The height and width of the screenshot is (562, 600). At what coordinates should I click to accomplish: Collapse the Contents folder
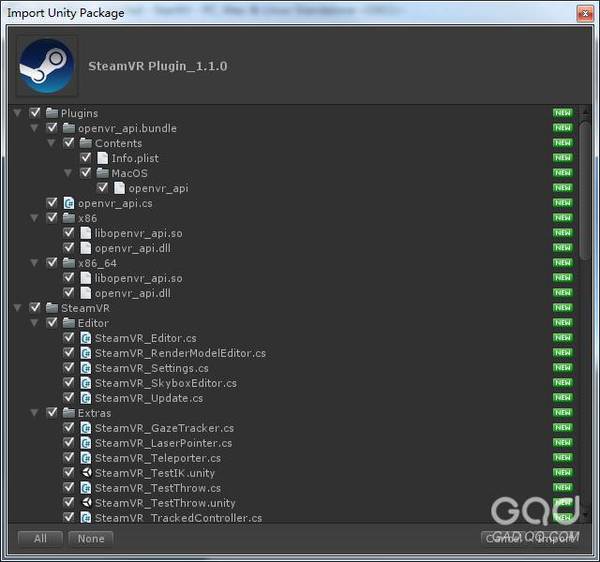pyautogui.click(x=51, y=143)
